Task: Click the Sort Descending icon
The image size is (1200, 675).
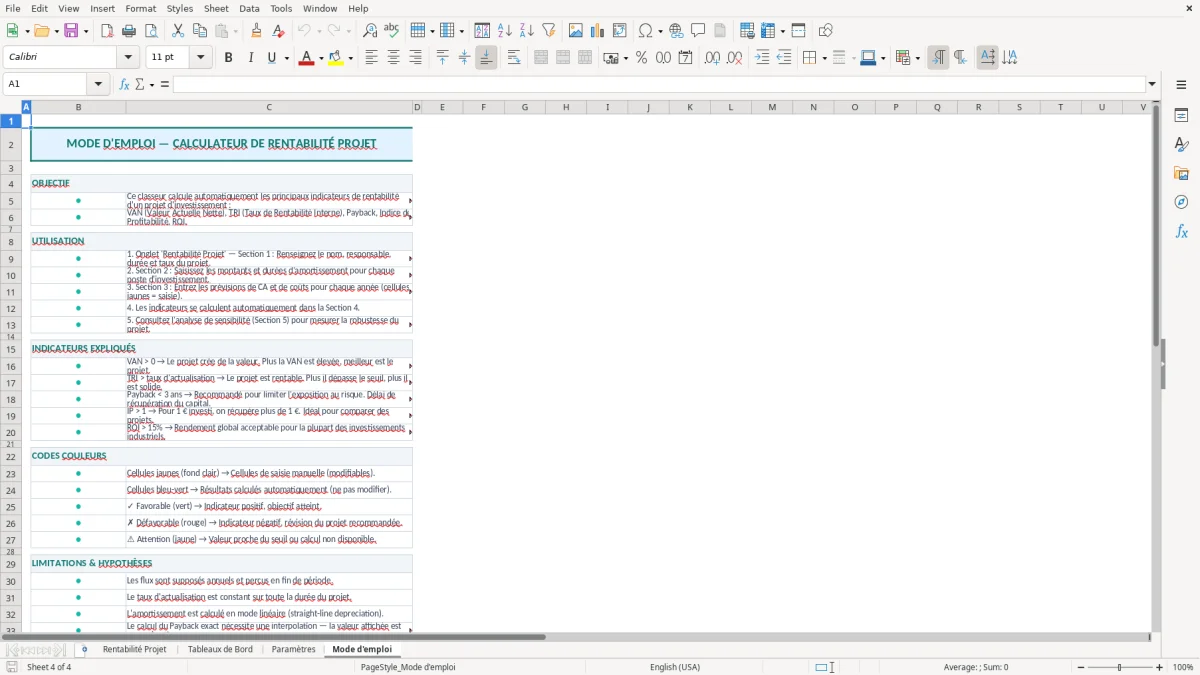Action: (527, 31)
